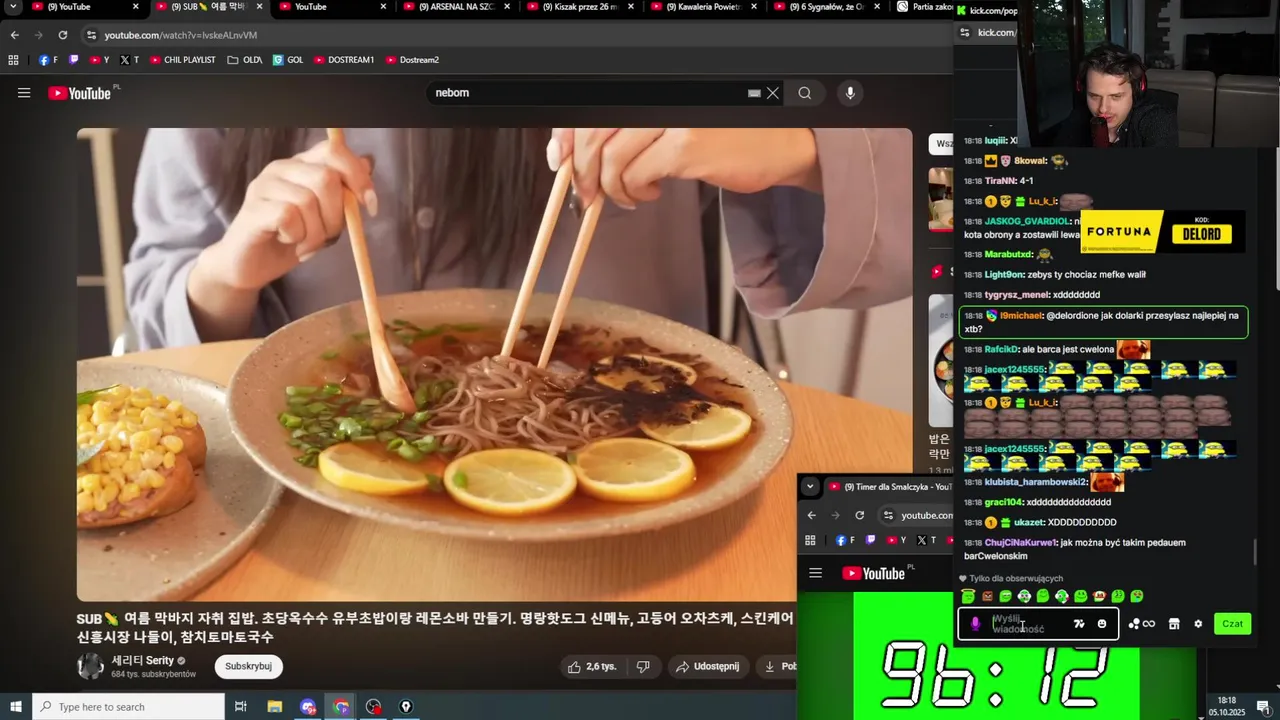
Task: Open the Serity channel name
Action: coord(143,661)
